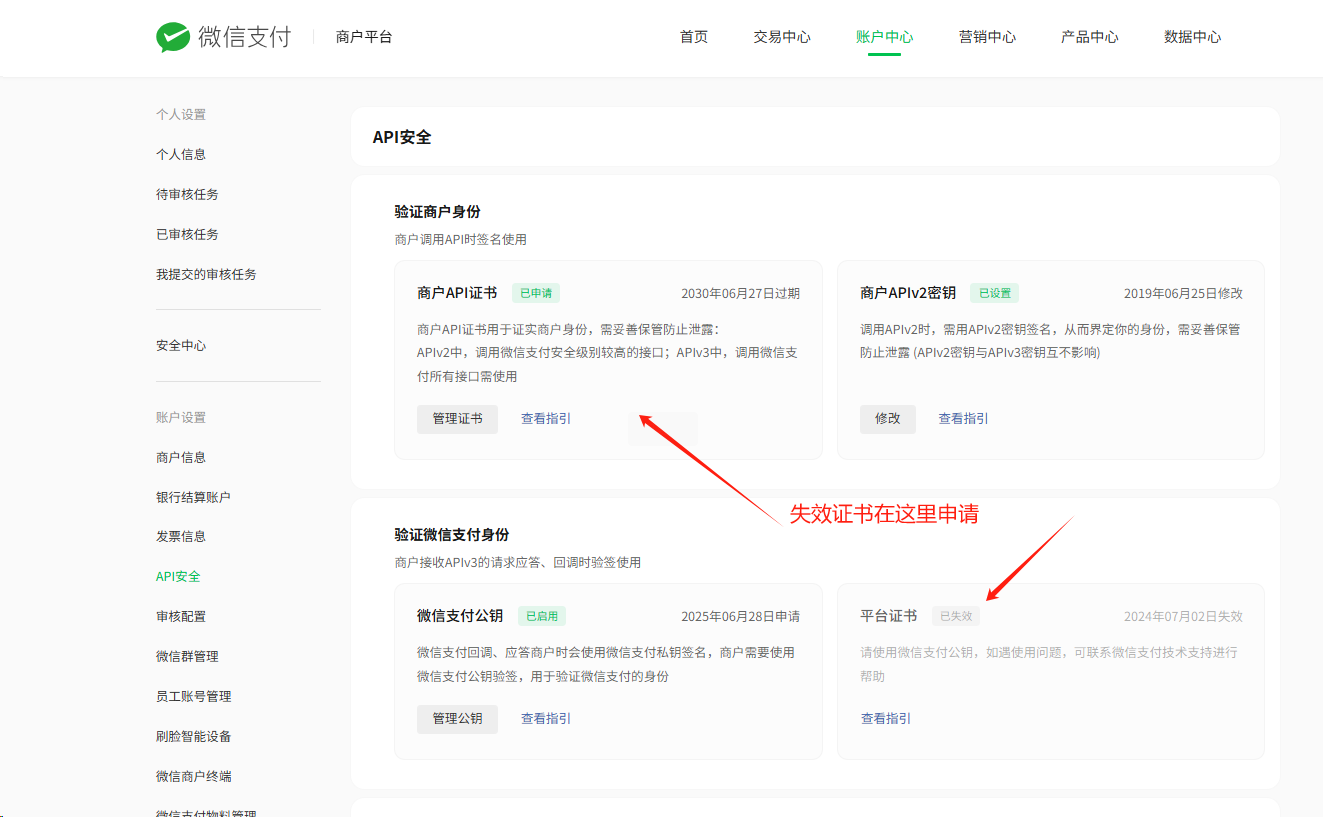The height and width of the screenshot is (817, 1323).
Task: Click the 修改 button for APIv2密钥
Action: click(888, 419)
